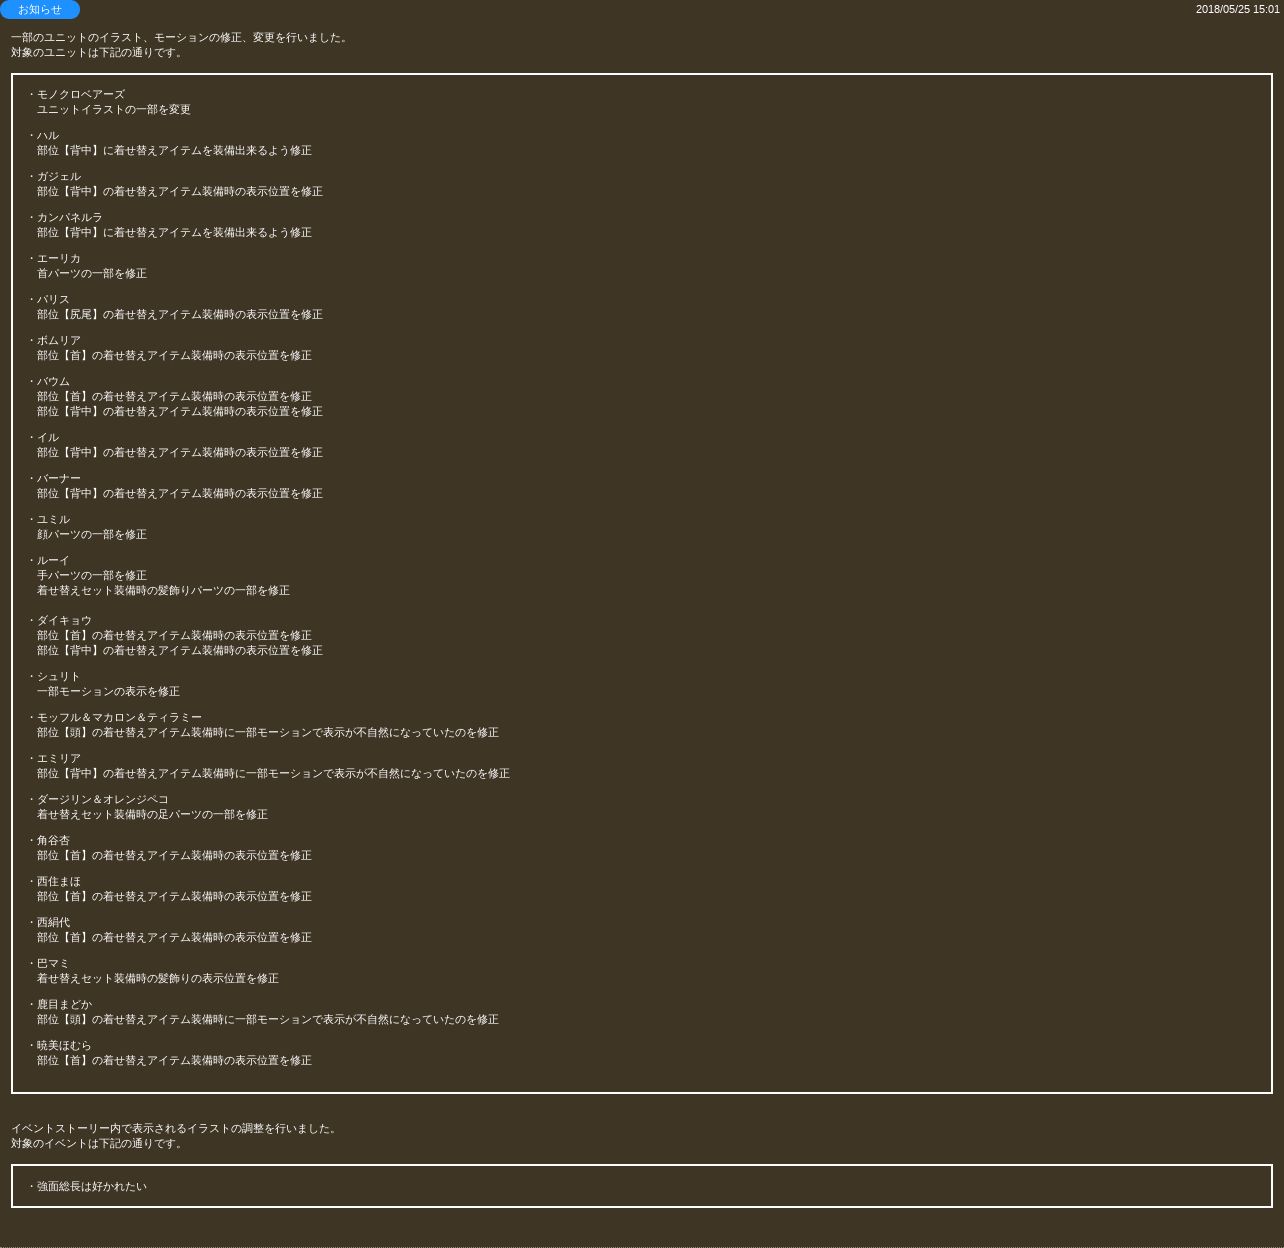Select the 西住まほ unit name
Viewport: 1284px width, 1248px height.
pyautogui.click(x=59, y=882)
